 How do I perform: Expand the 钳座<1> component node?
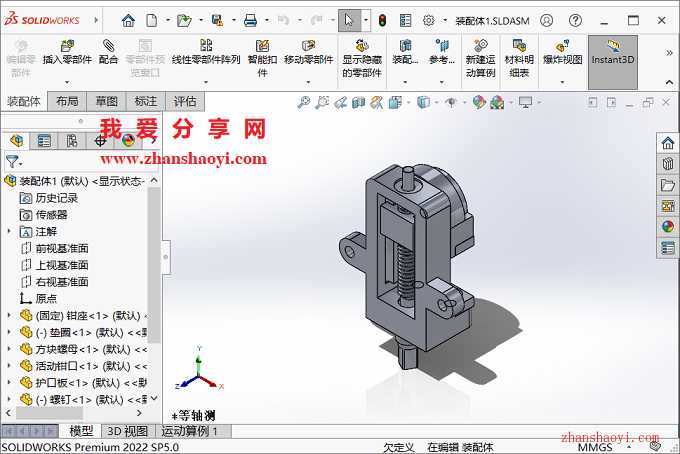10,315
